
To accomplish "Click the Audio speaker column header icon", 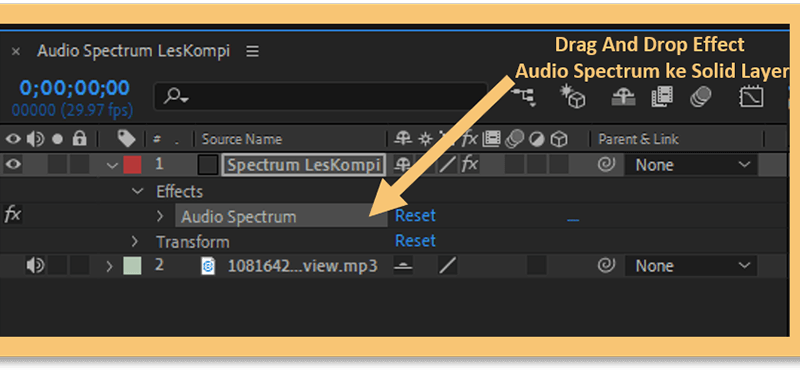I will [35, 139].
